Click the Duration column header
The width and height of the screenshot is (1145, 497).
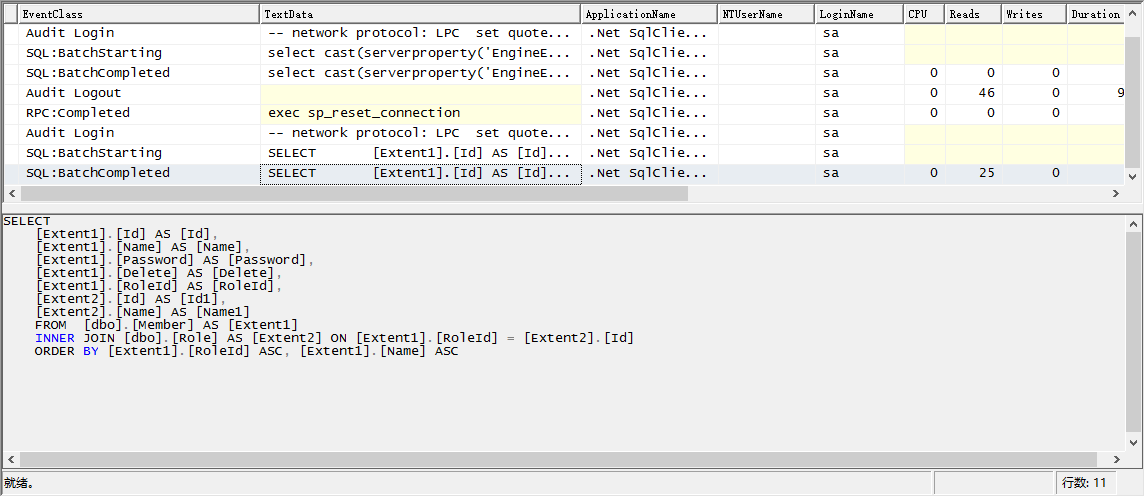[x=1095, y=14]
